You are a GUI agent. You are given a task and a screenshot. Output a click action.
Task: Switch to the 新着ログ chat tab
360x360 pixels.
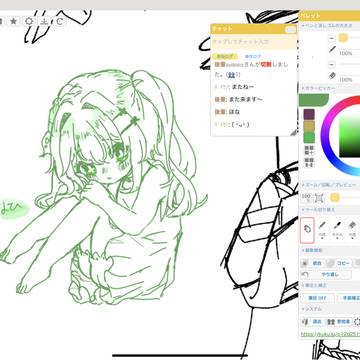[x=224, y=56]
